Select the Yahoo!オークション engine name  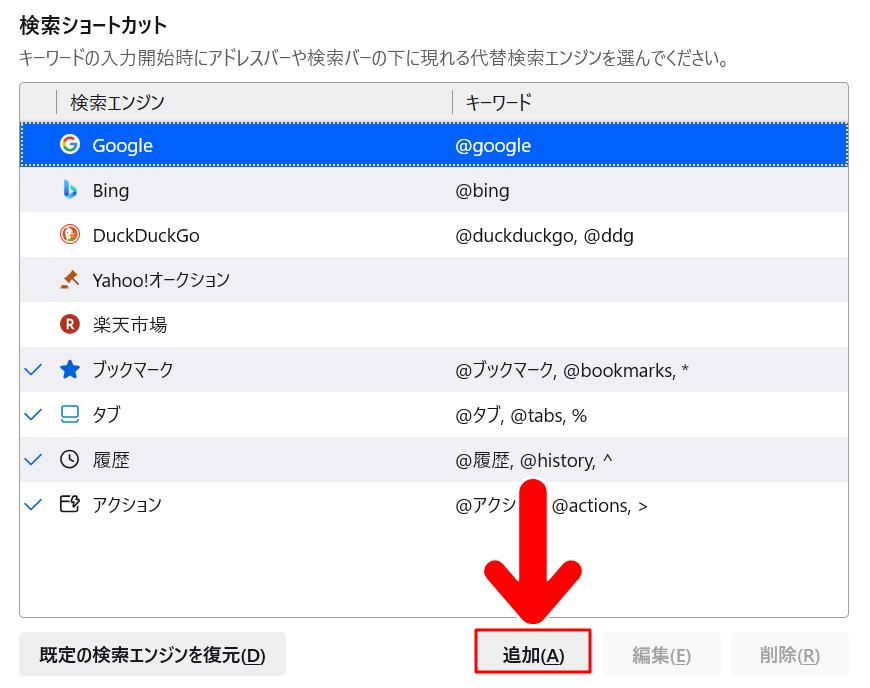pos(161,280)
